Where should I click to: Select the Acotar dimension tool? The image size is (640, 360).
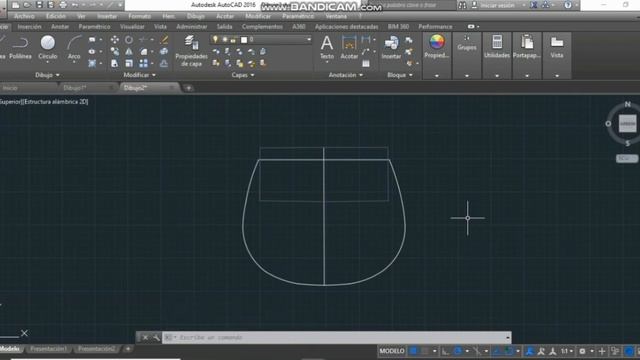349,47
